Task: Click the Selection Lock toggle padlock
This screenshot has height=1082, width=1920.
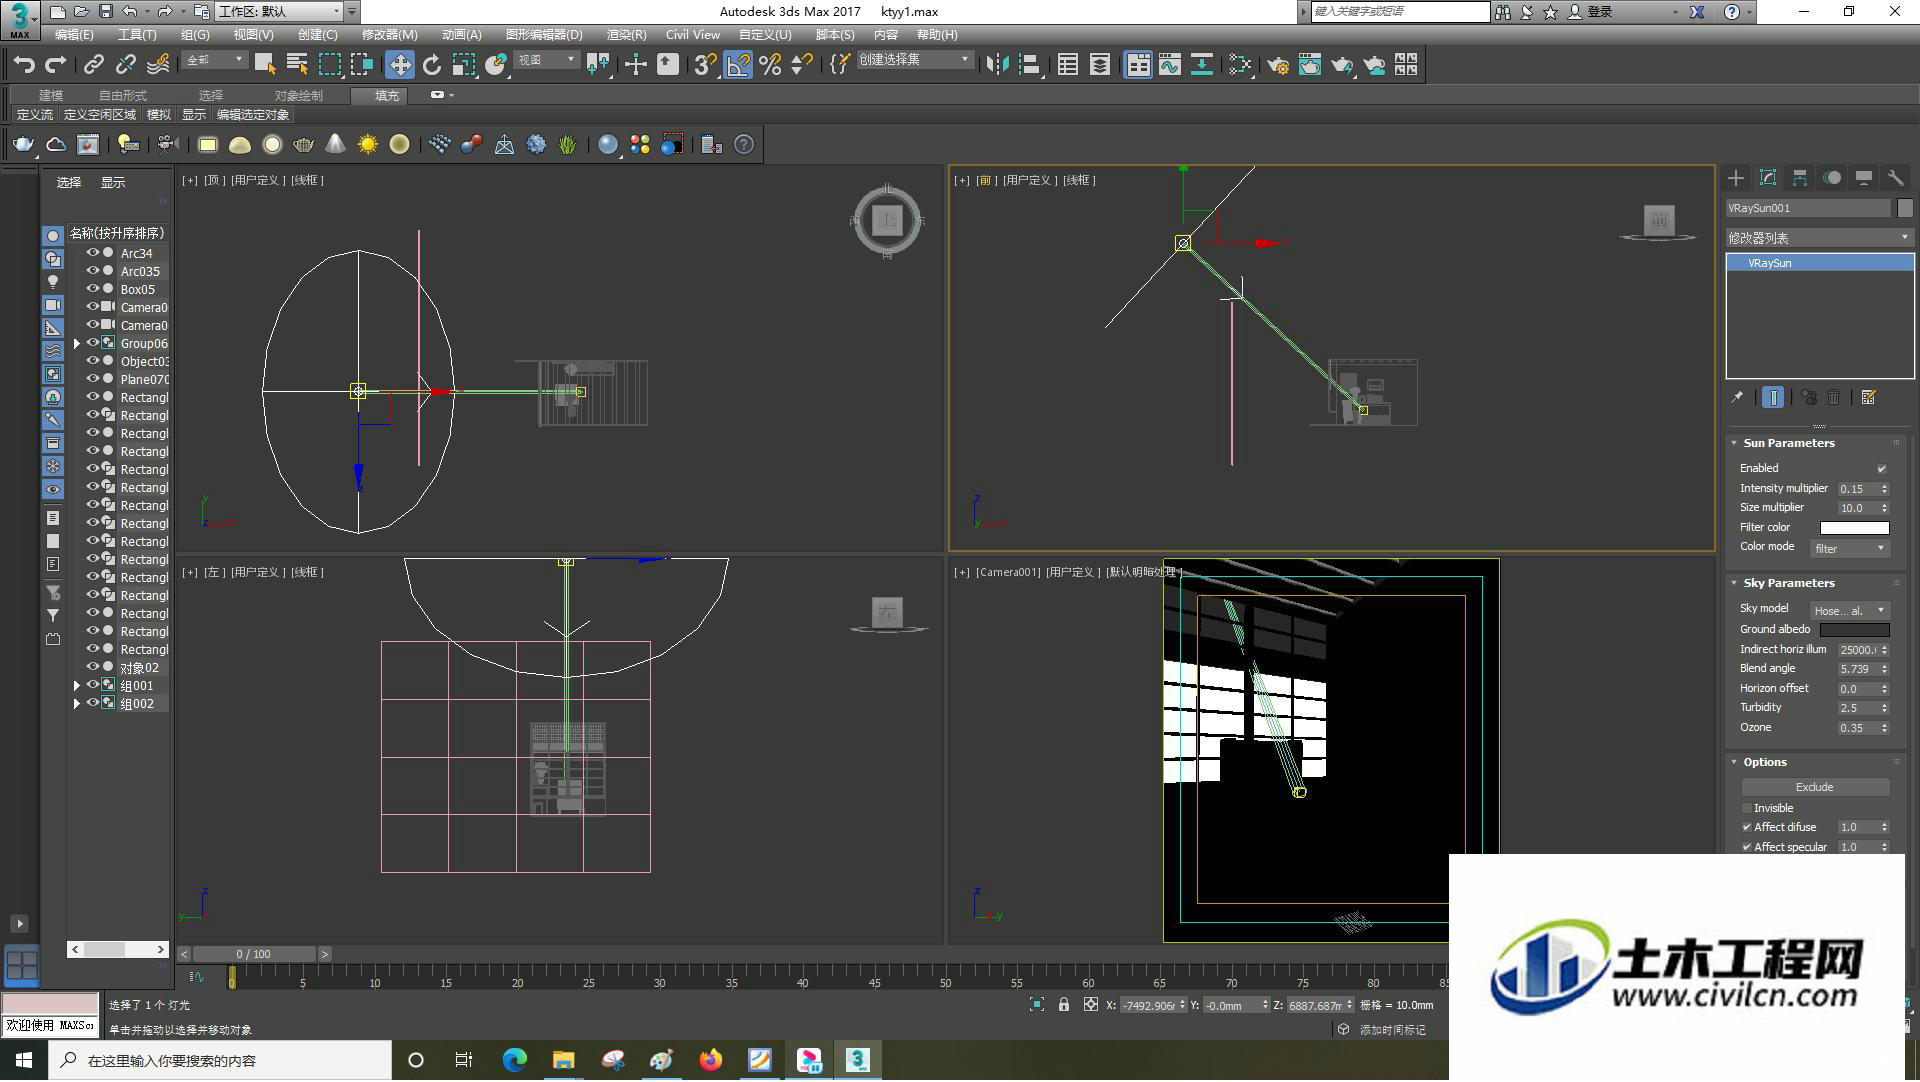Action: click(1064, 1006)
